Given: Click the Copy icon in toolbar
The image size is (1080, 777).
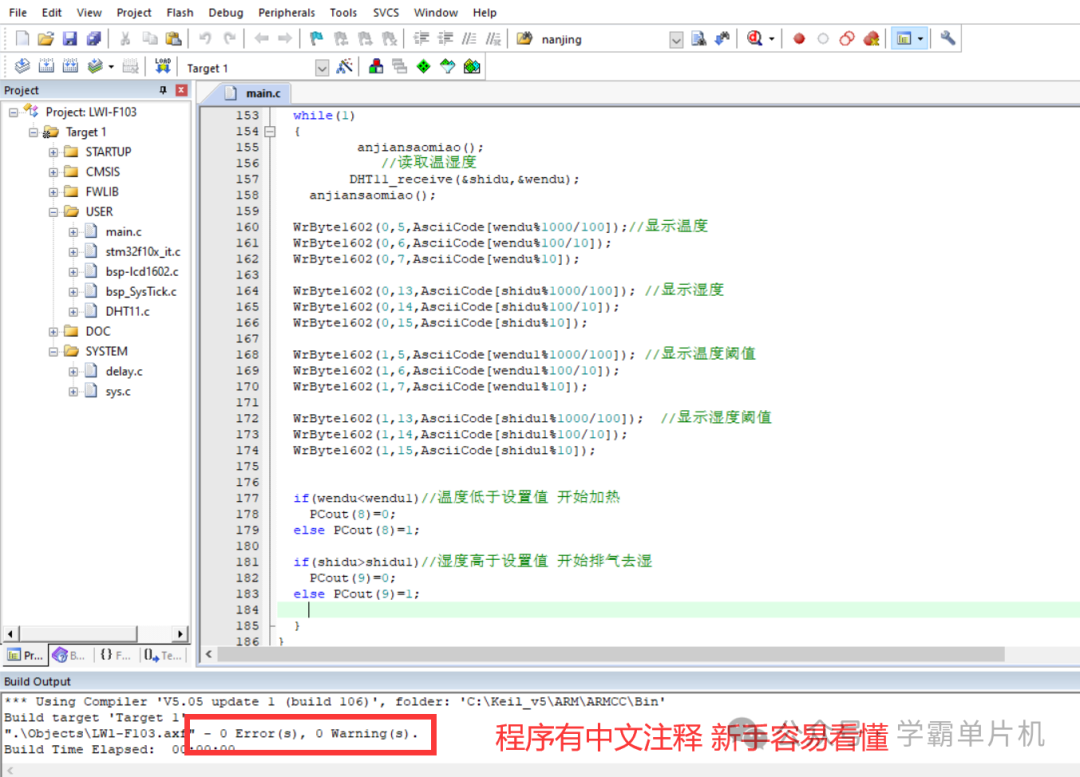Looking at the screenshot, I should point(149,39).
